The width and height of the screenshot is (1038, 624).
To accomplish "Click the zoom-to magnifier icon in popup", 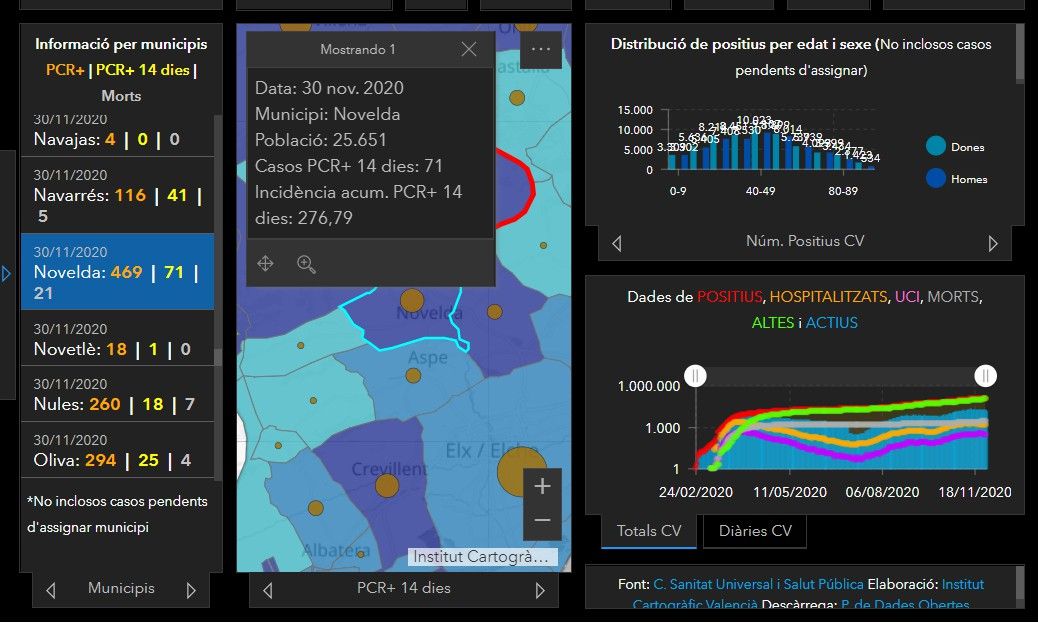I will tap(306, 264).
